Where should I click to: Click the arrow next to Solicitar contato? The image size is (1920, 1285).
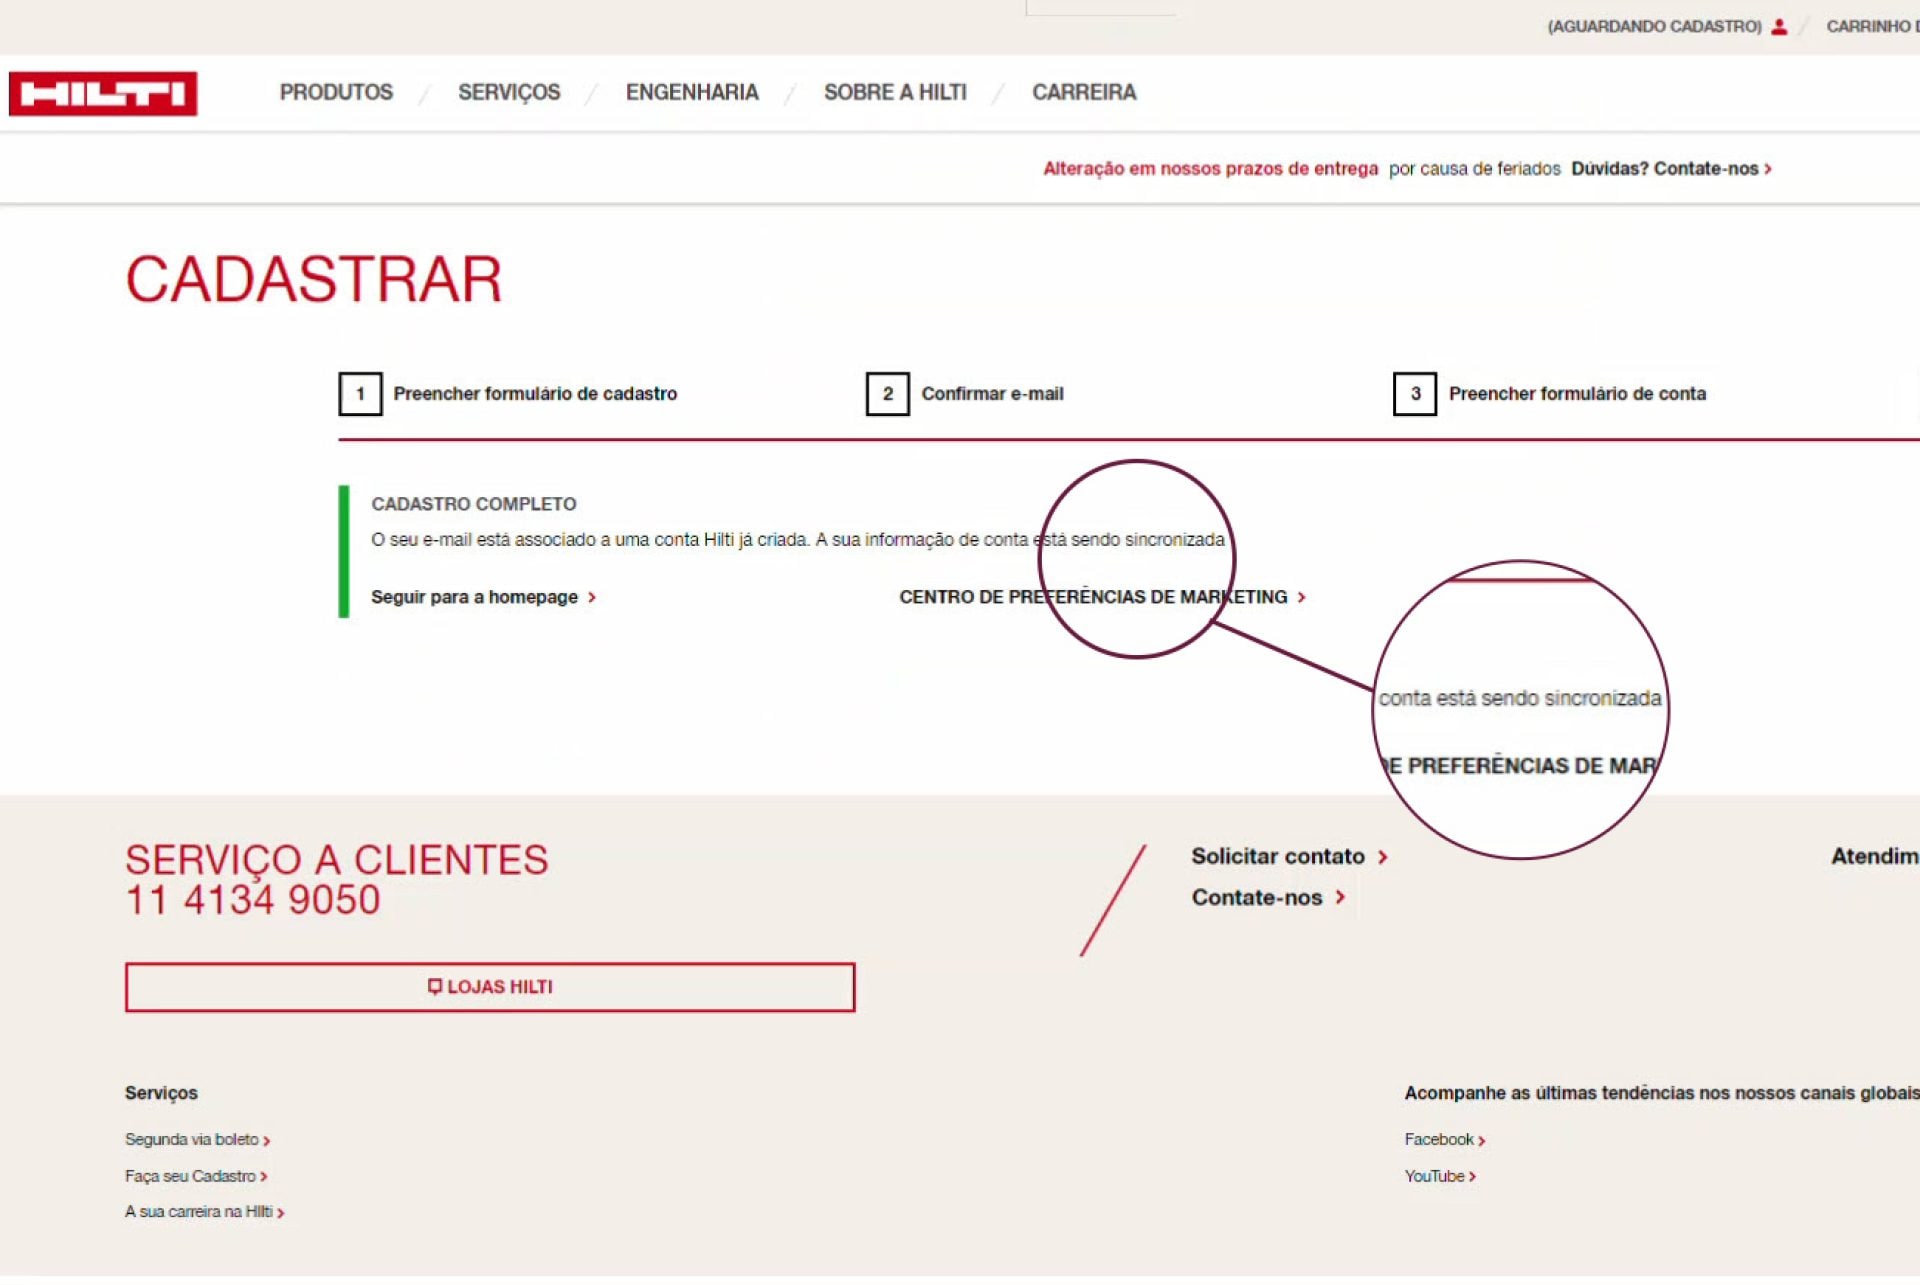[x=1382, y=858]
